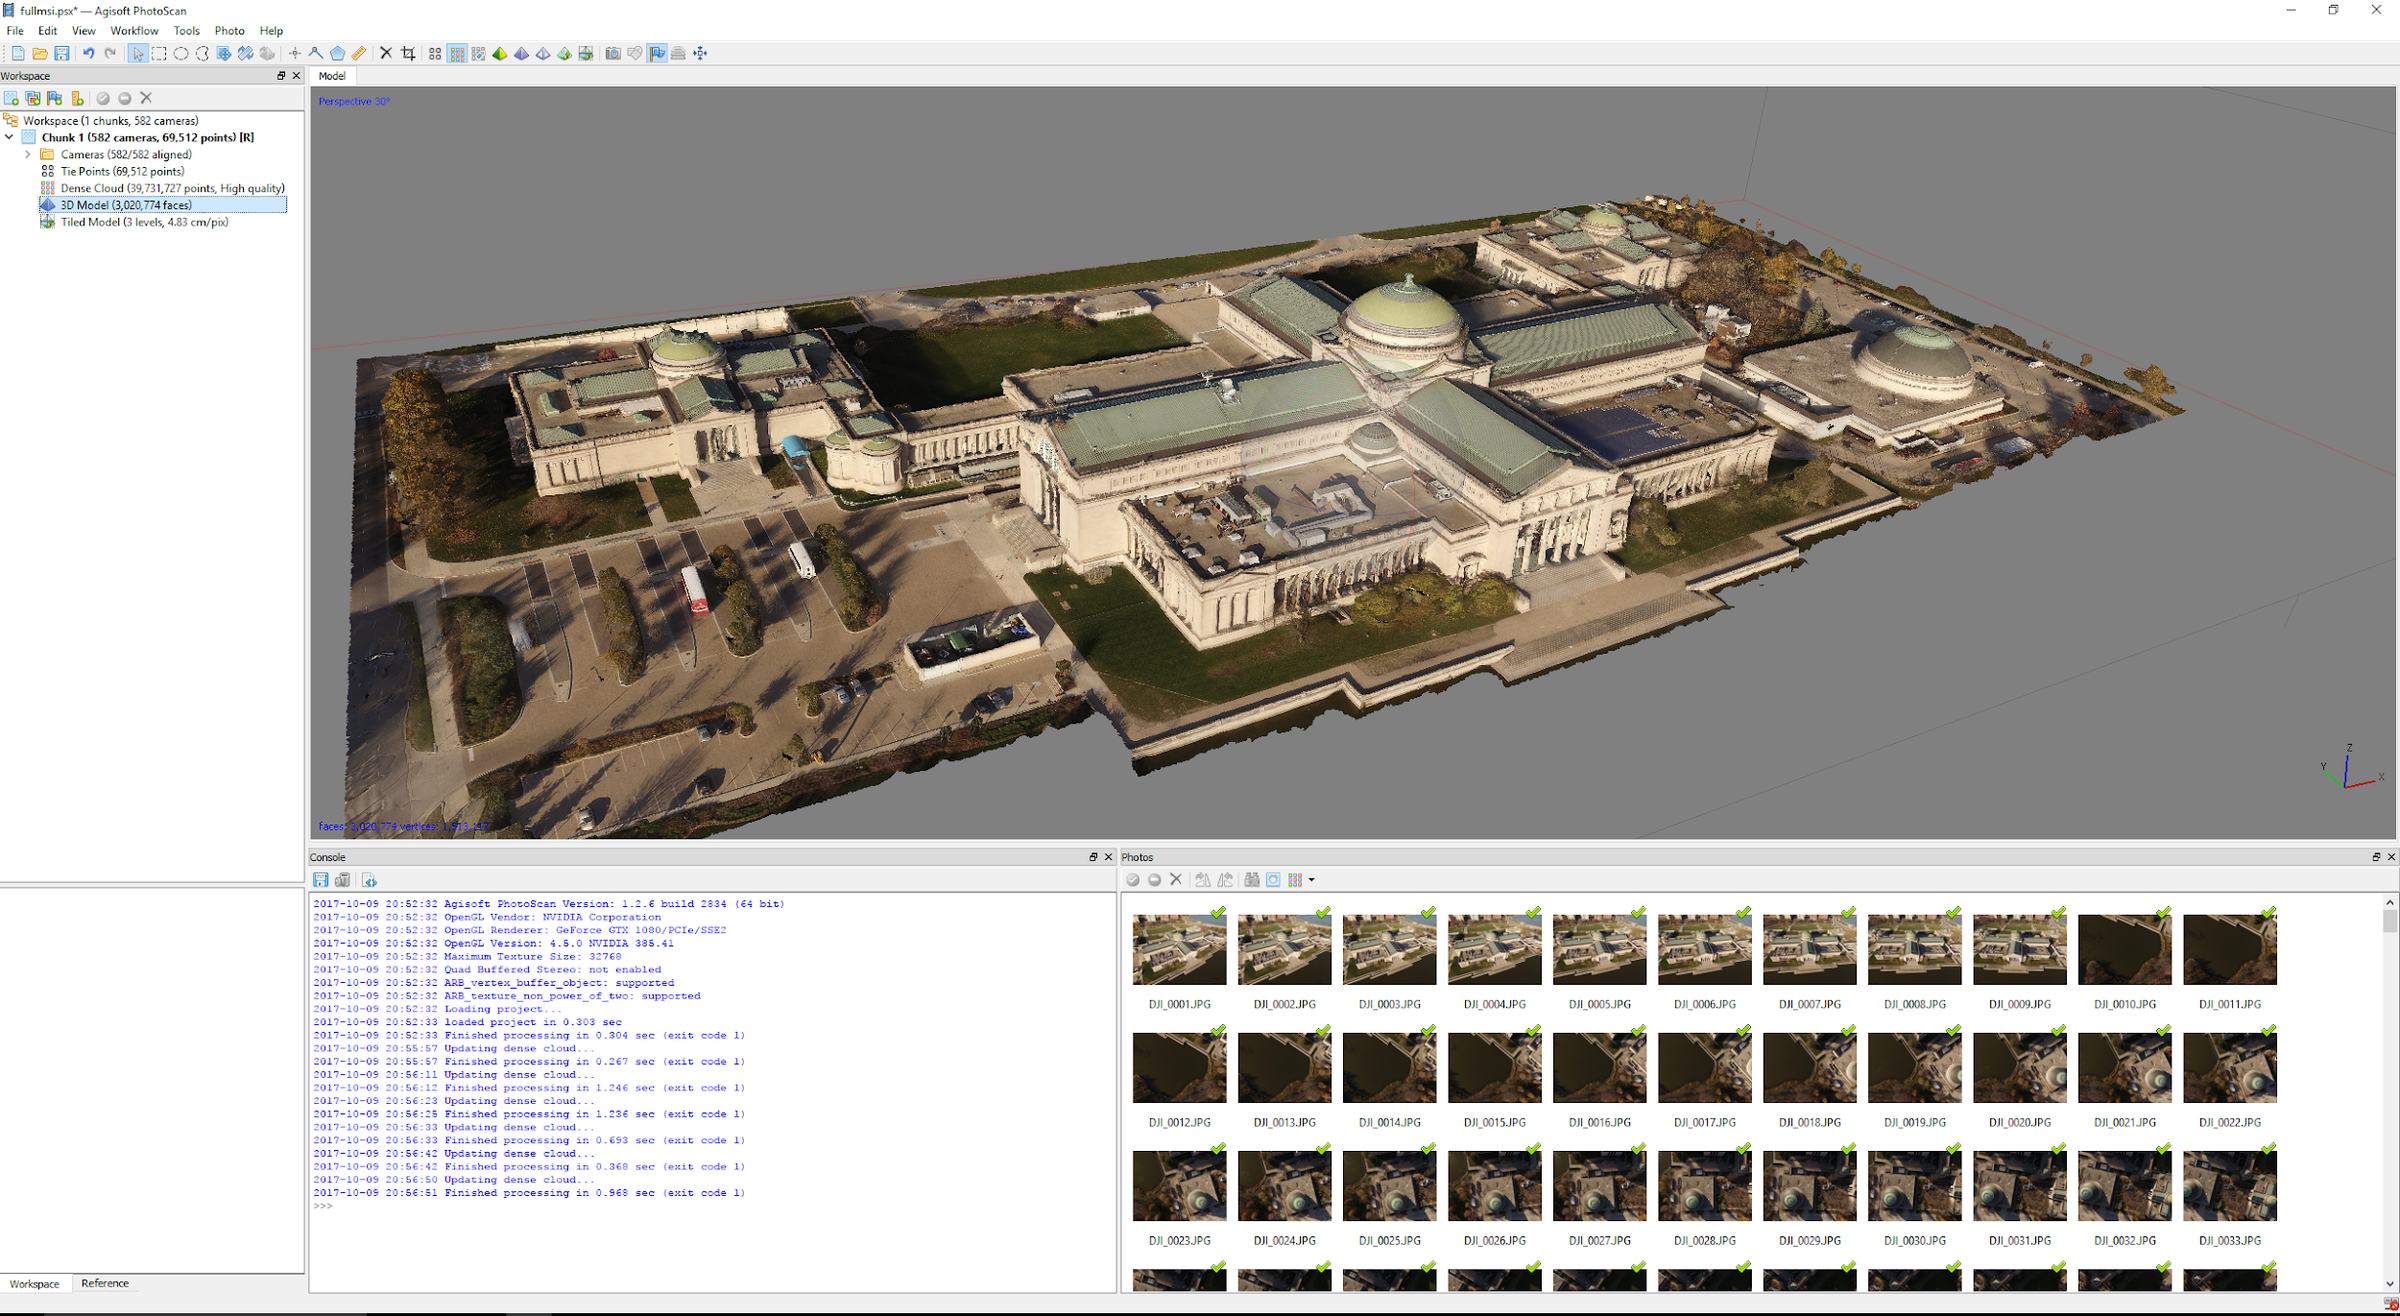The width and height of the screenshot is (2400, 1316).
Task: Toggle Show Cameras in the toolbar
Action: pos(613,54)
